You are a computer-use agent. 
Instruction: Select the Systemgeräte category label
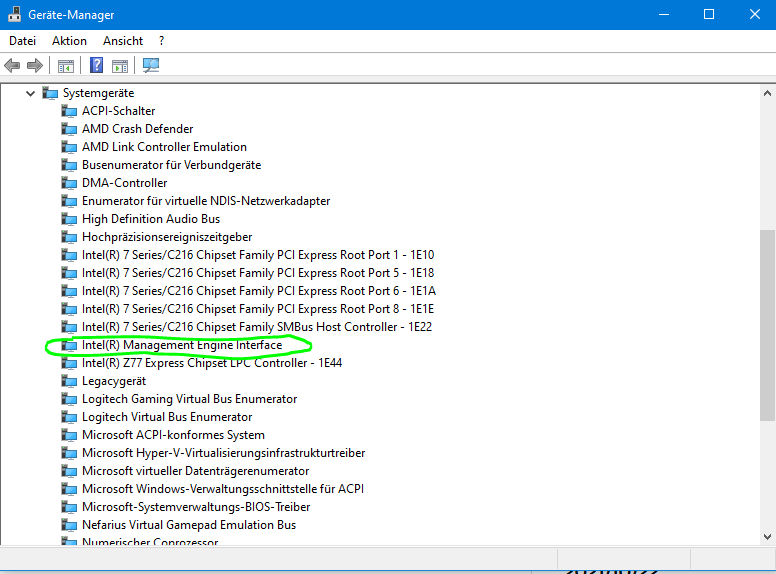[98, 93]
